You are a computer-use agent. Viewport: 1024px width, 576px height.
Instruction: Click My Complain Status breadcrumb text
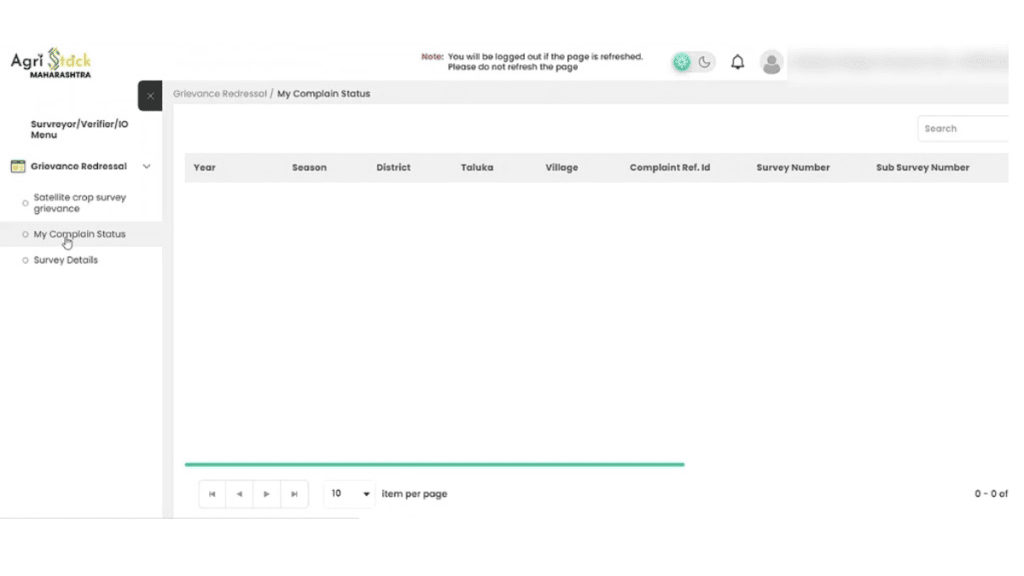[323, 93]
